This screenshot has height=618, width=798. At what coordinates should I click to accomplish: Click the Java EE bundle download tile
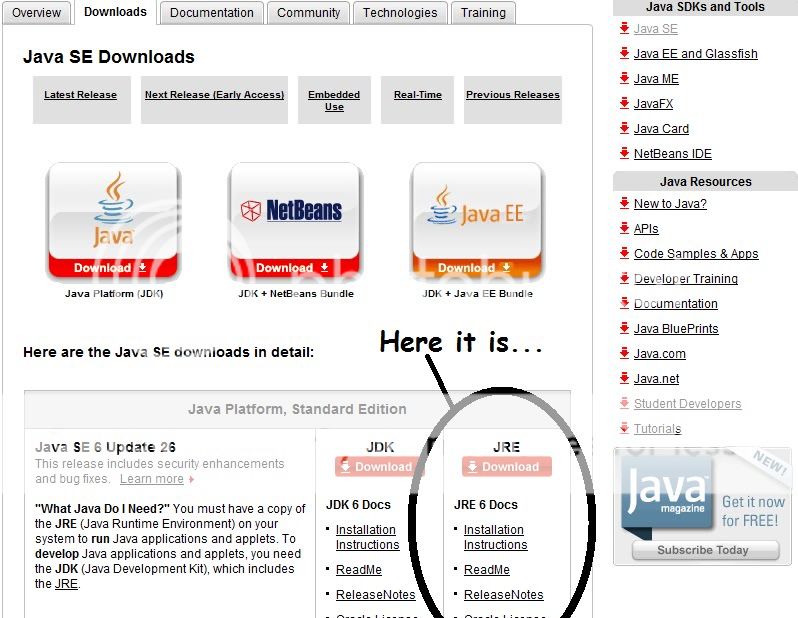click(x=477, y=222)
